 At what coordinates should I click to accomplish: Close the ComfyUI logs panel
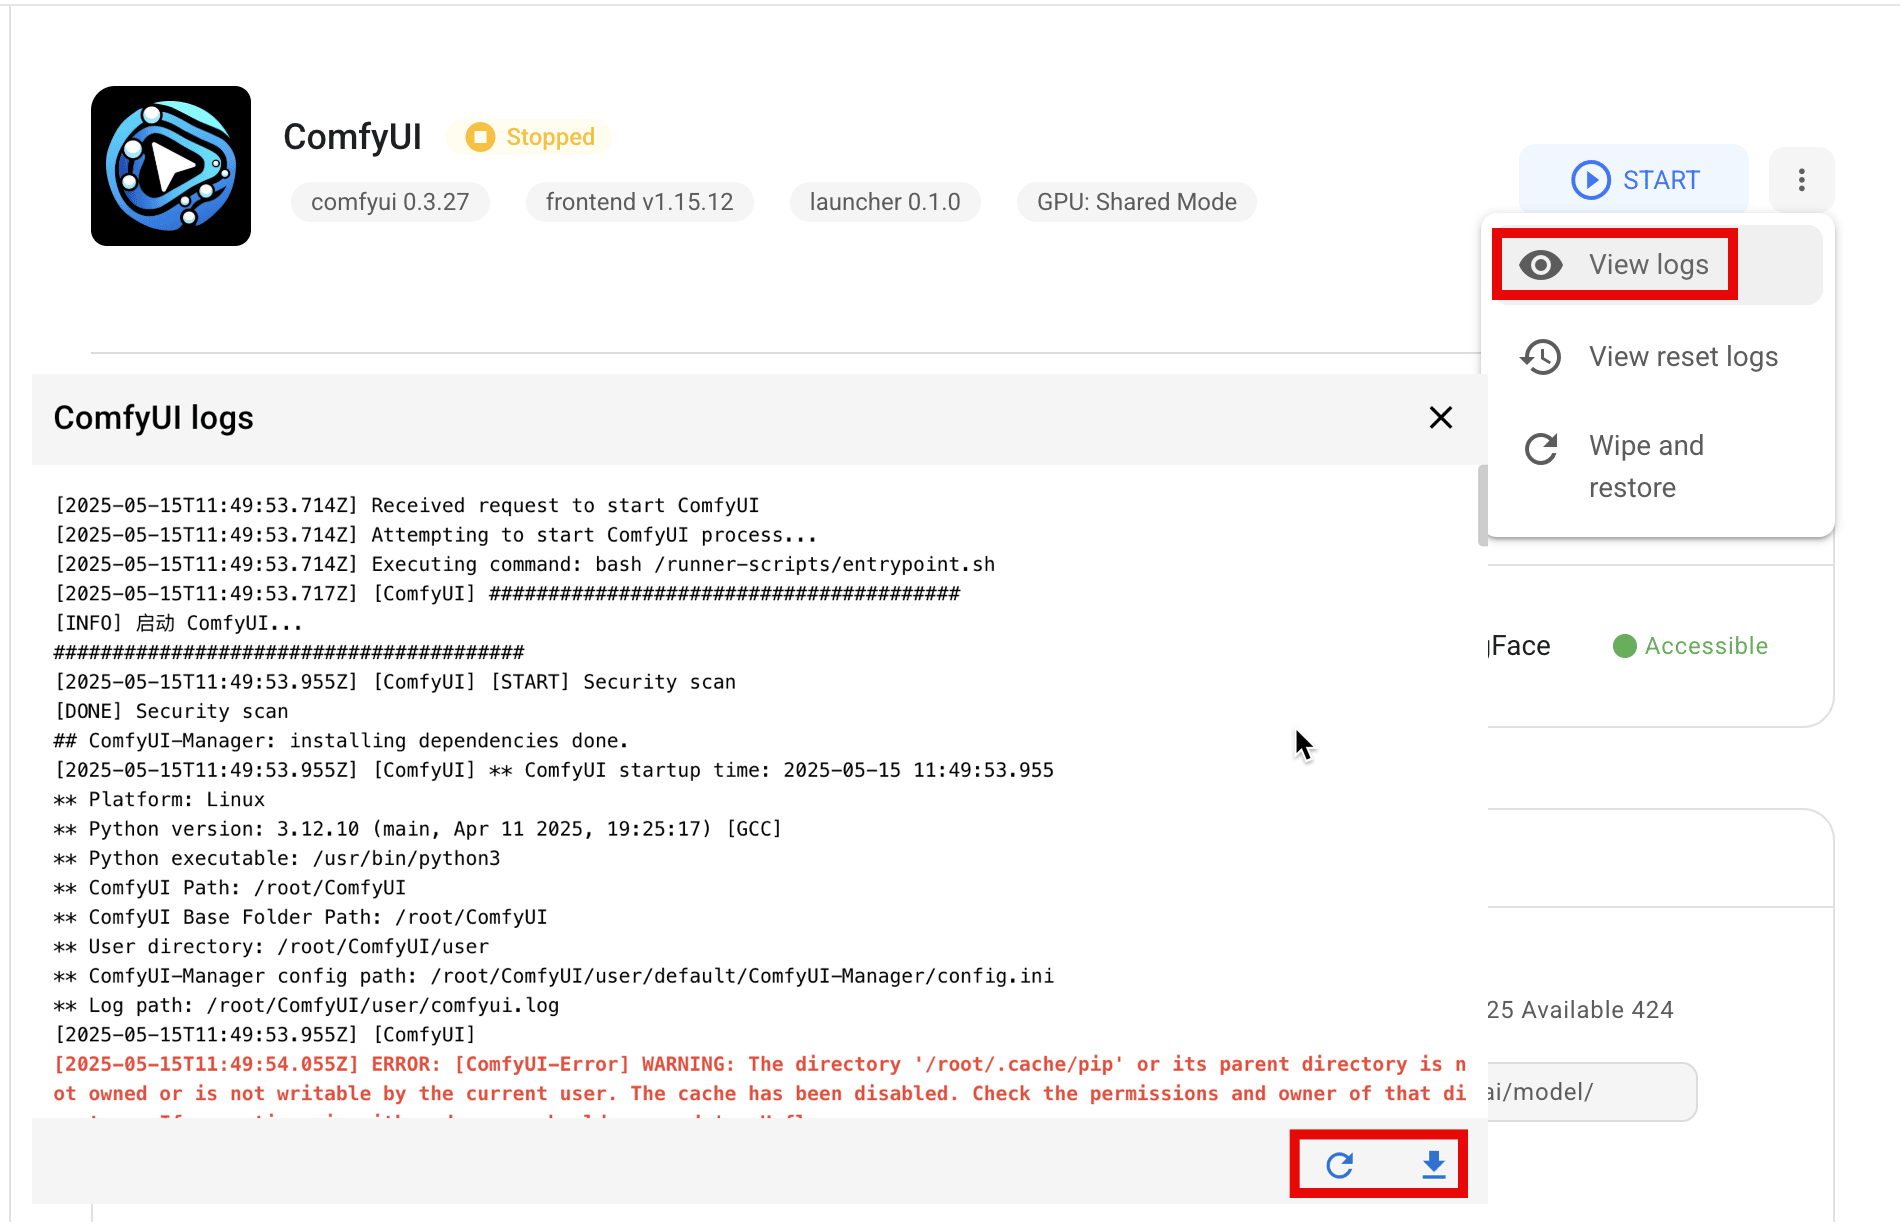[1440, 418]
